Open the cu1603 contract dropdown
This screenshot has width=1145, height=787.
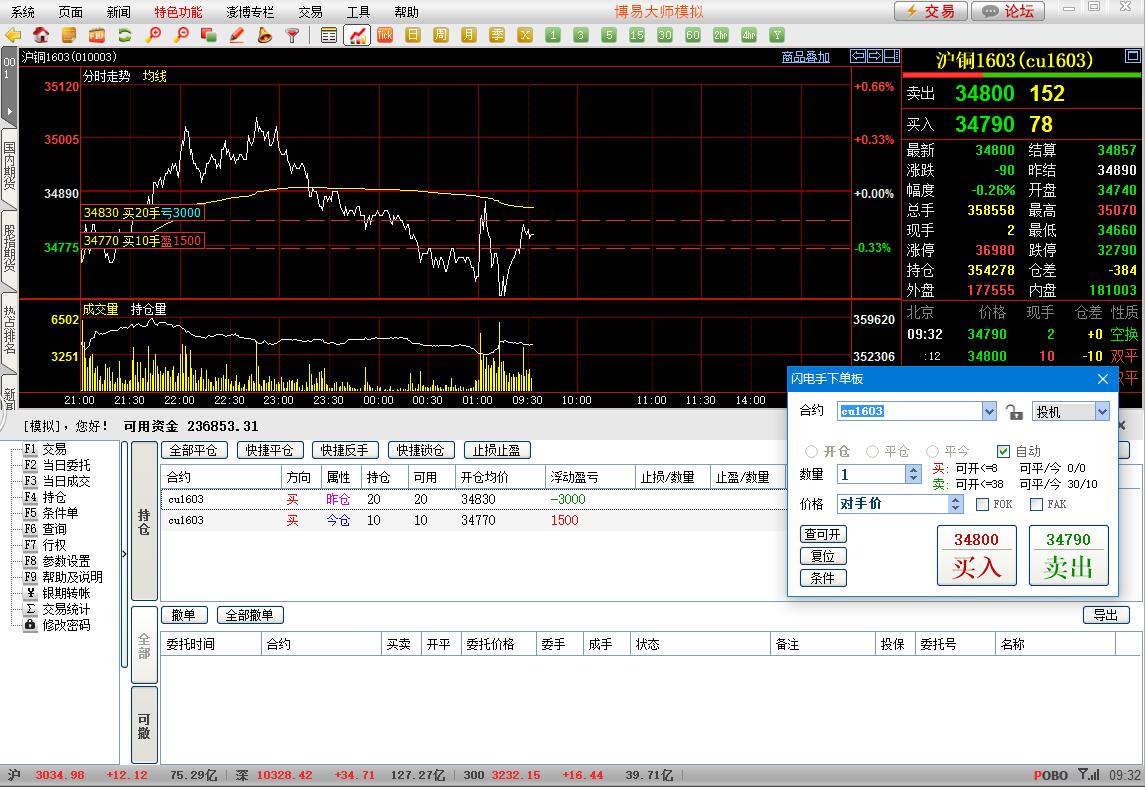pyautogui.click(x=989, y=411)
